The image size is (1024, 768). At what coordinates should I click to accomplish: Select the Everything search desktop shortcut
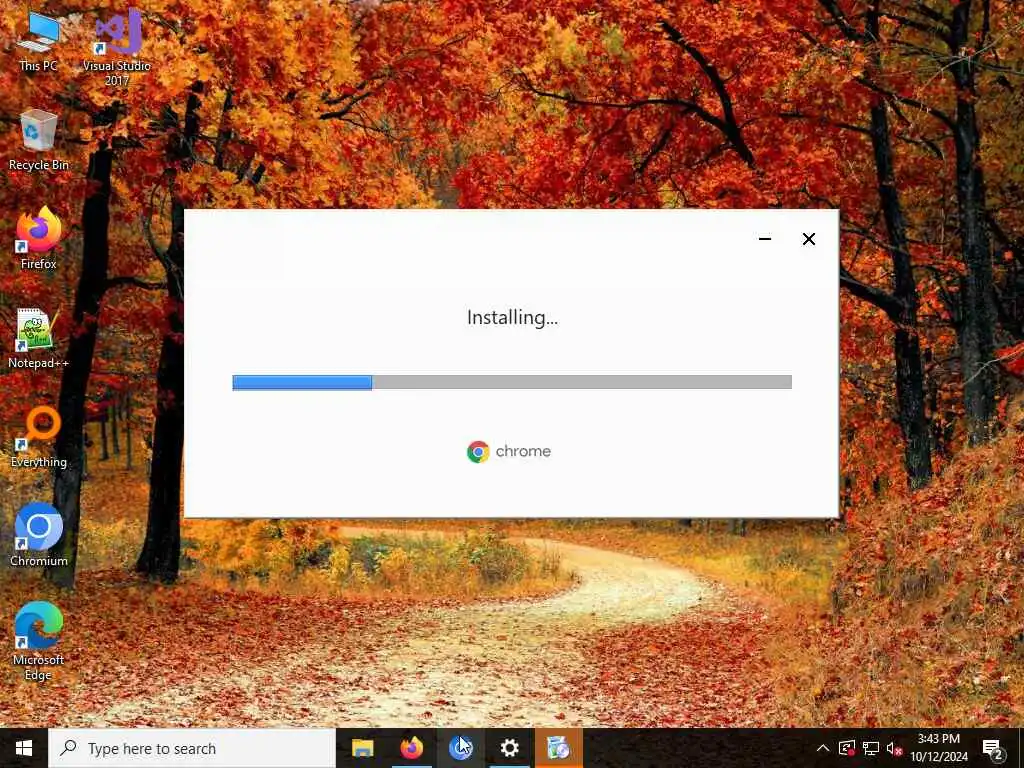coord(39,436)
